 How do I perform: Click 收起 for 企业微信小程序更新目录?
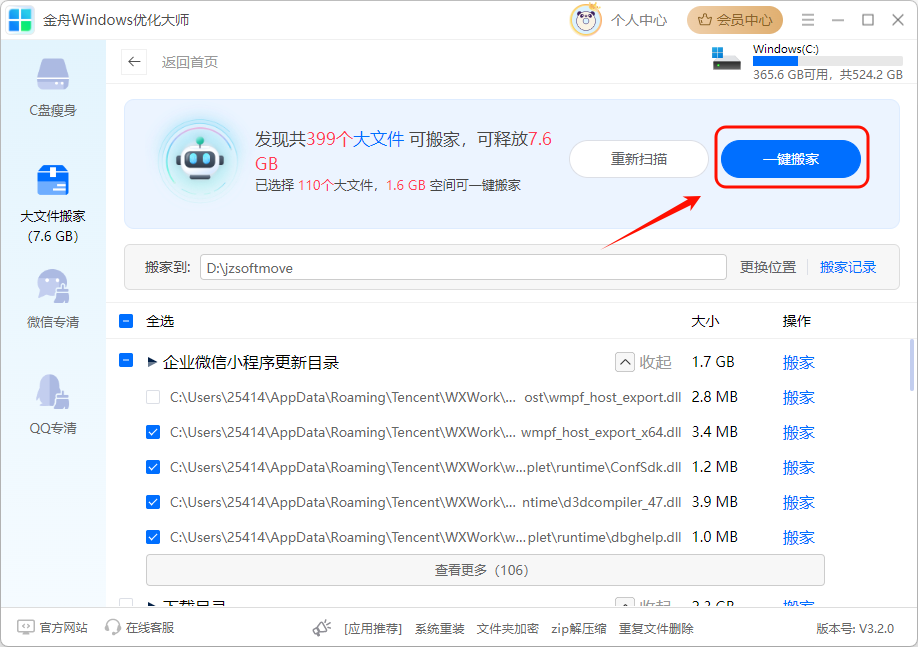643,362
